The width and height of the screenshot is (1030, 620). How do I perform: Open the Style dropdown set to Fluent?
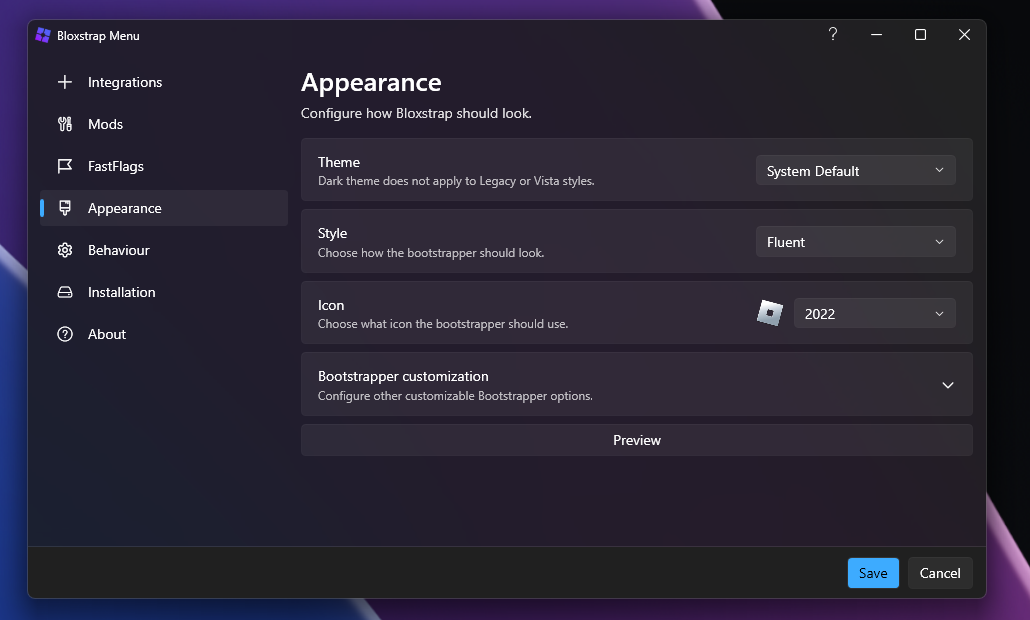855,242
